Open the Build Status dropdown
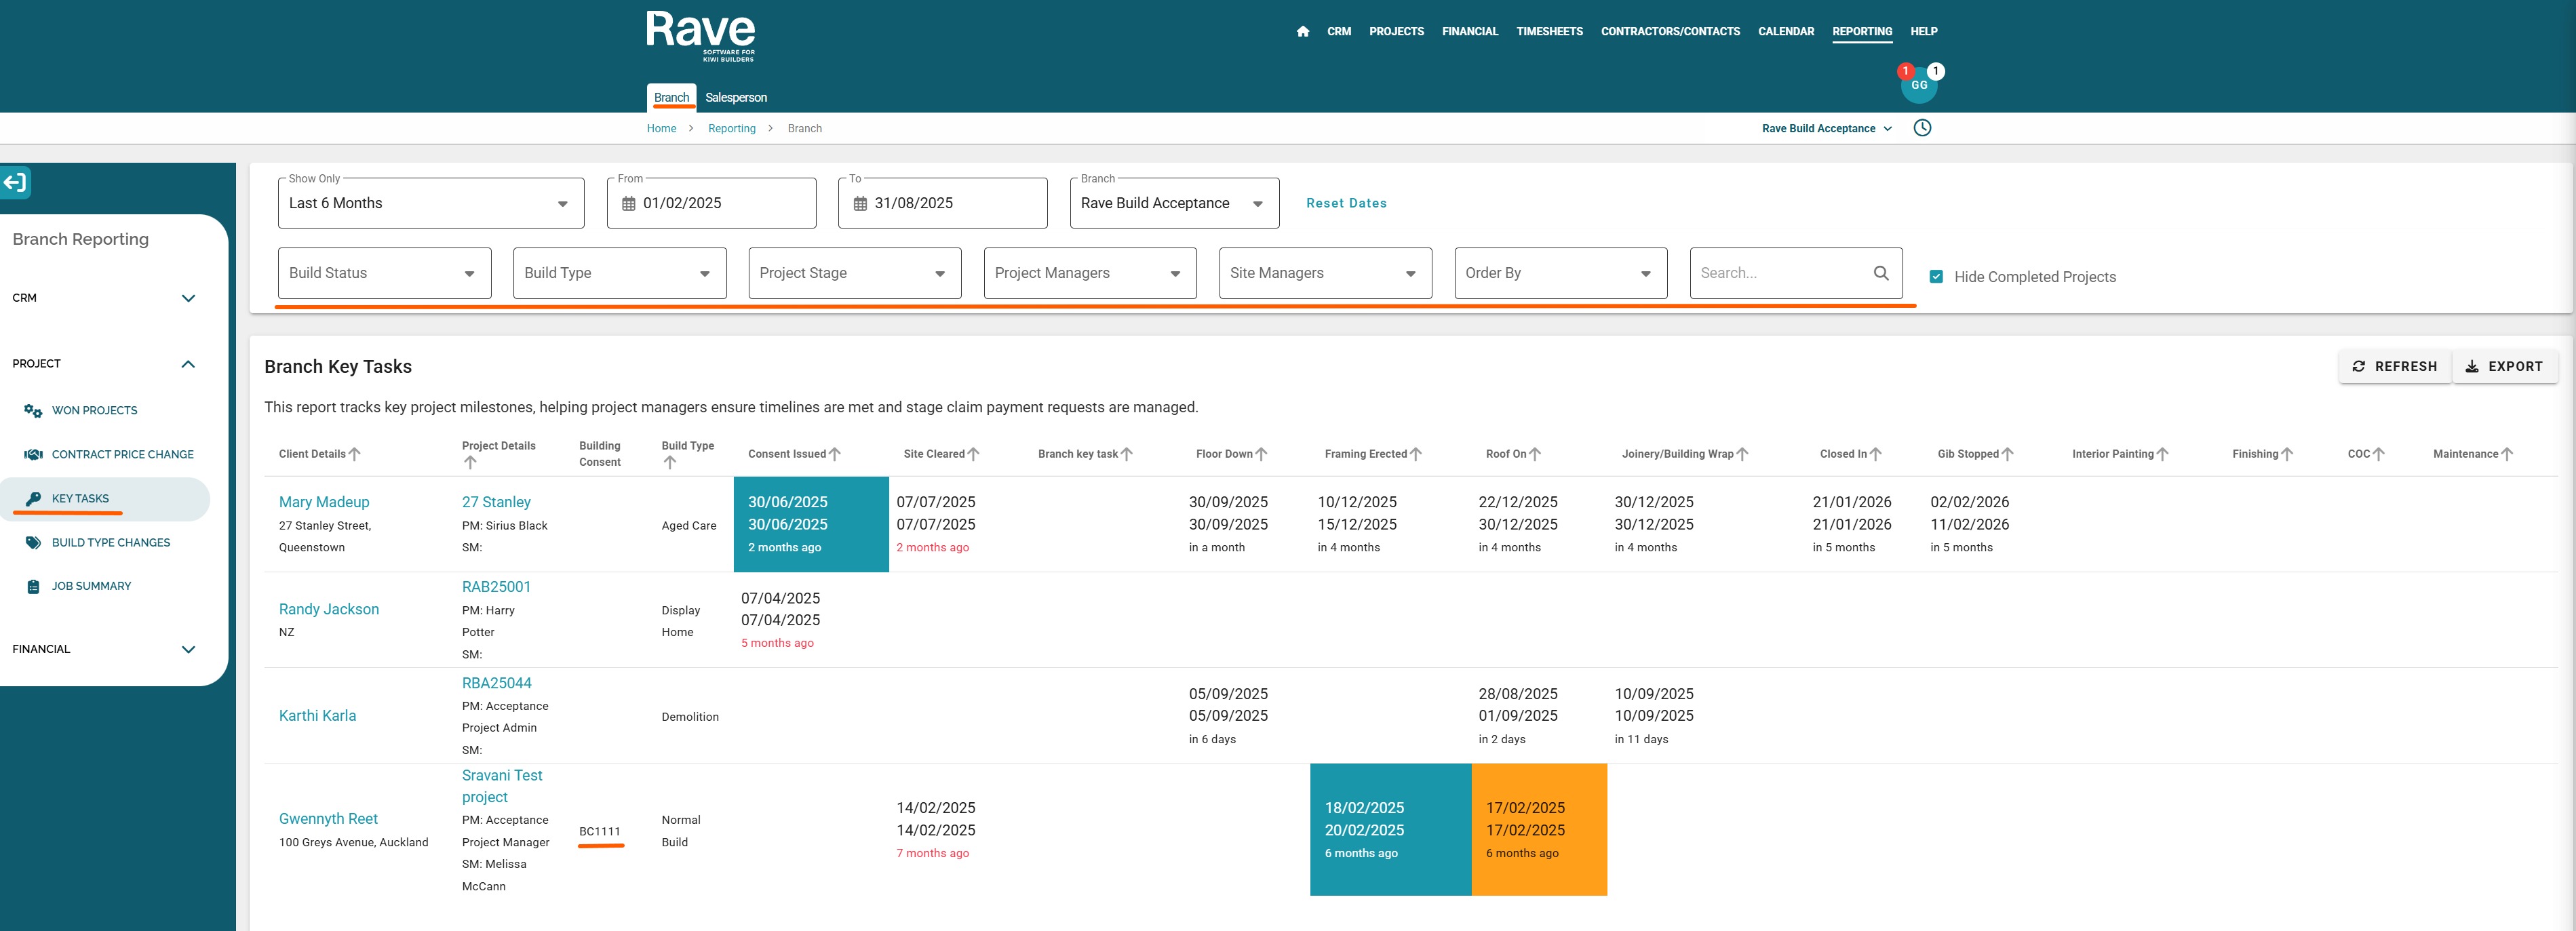This screenshot has height=931, width=2576. [x=384, y=273]
